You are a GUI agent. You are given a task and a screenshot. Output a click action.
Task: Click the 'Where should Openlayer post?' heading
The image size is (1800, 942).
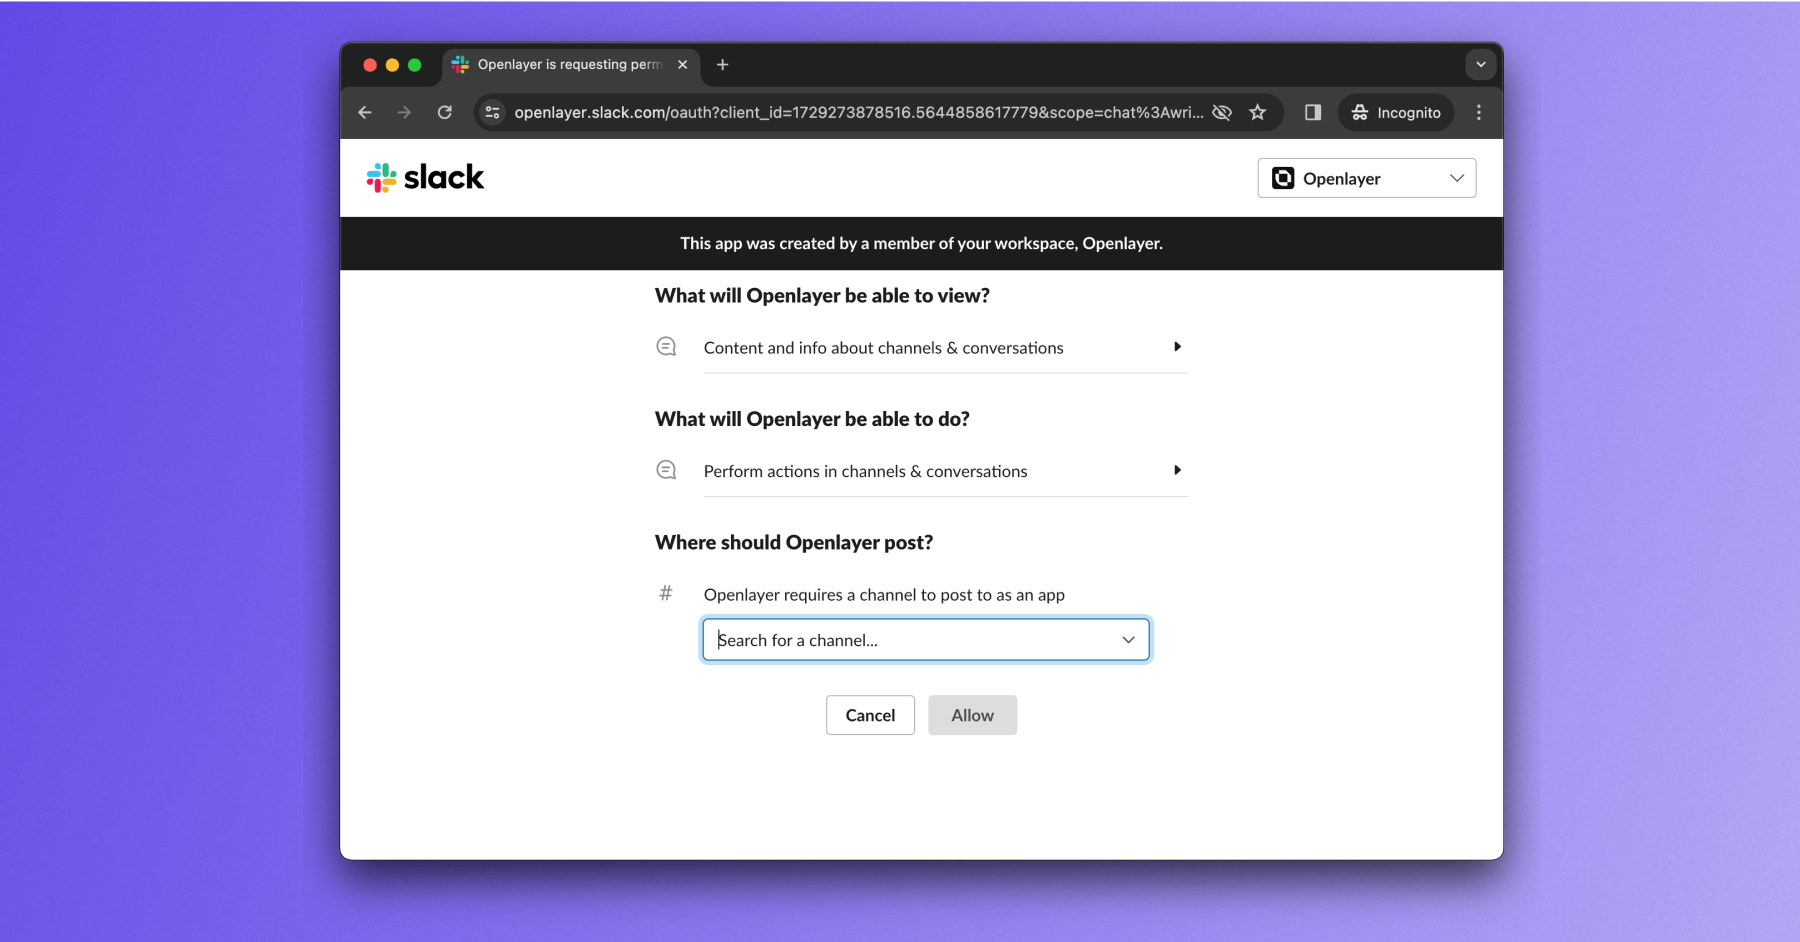click(794, 543)
